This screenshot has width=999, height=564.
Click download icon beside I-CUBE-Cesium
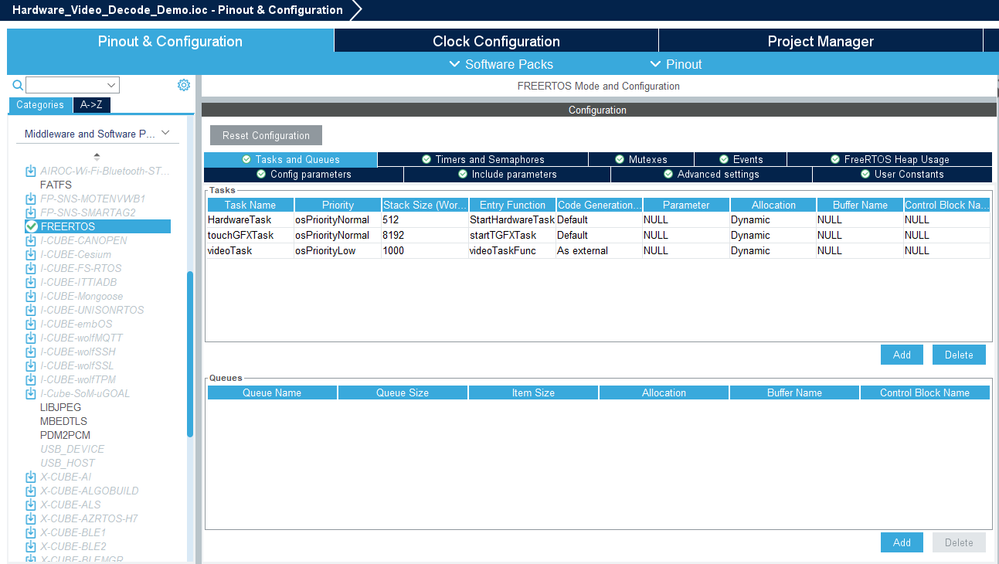coord(31,254)
